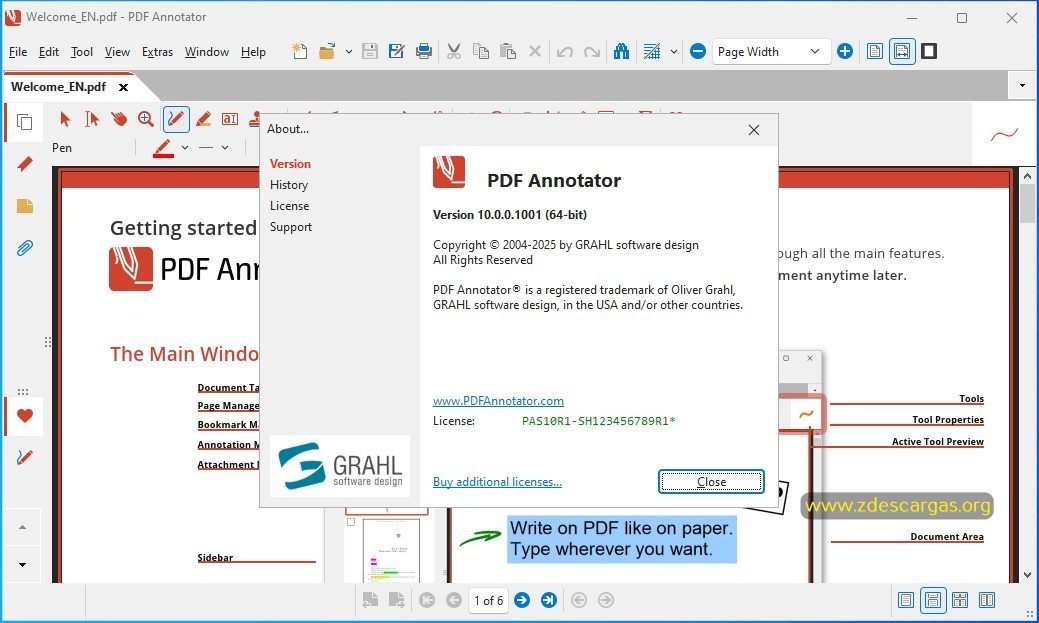The image size is (1039, 623).
Task: Click the grey Delete X toolbar icon
Action: click(535, 51)
